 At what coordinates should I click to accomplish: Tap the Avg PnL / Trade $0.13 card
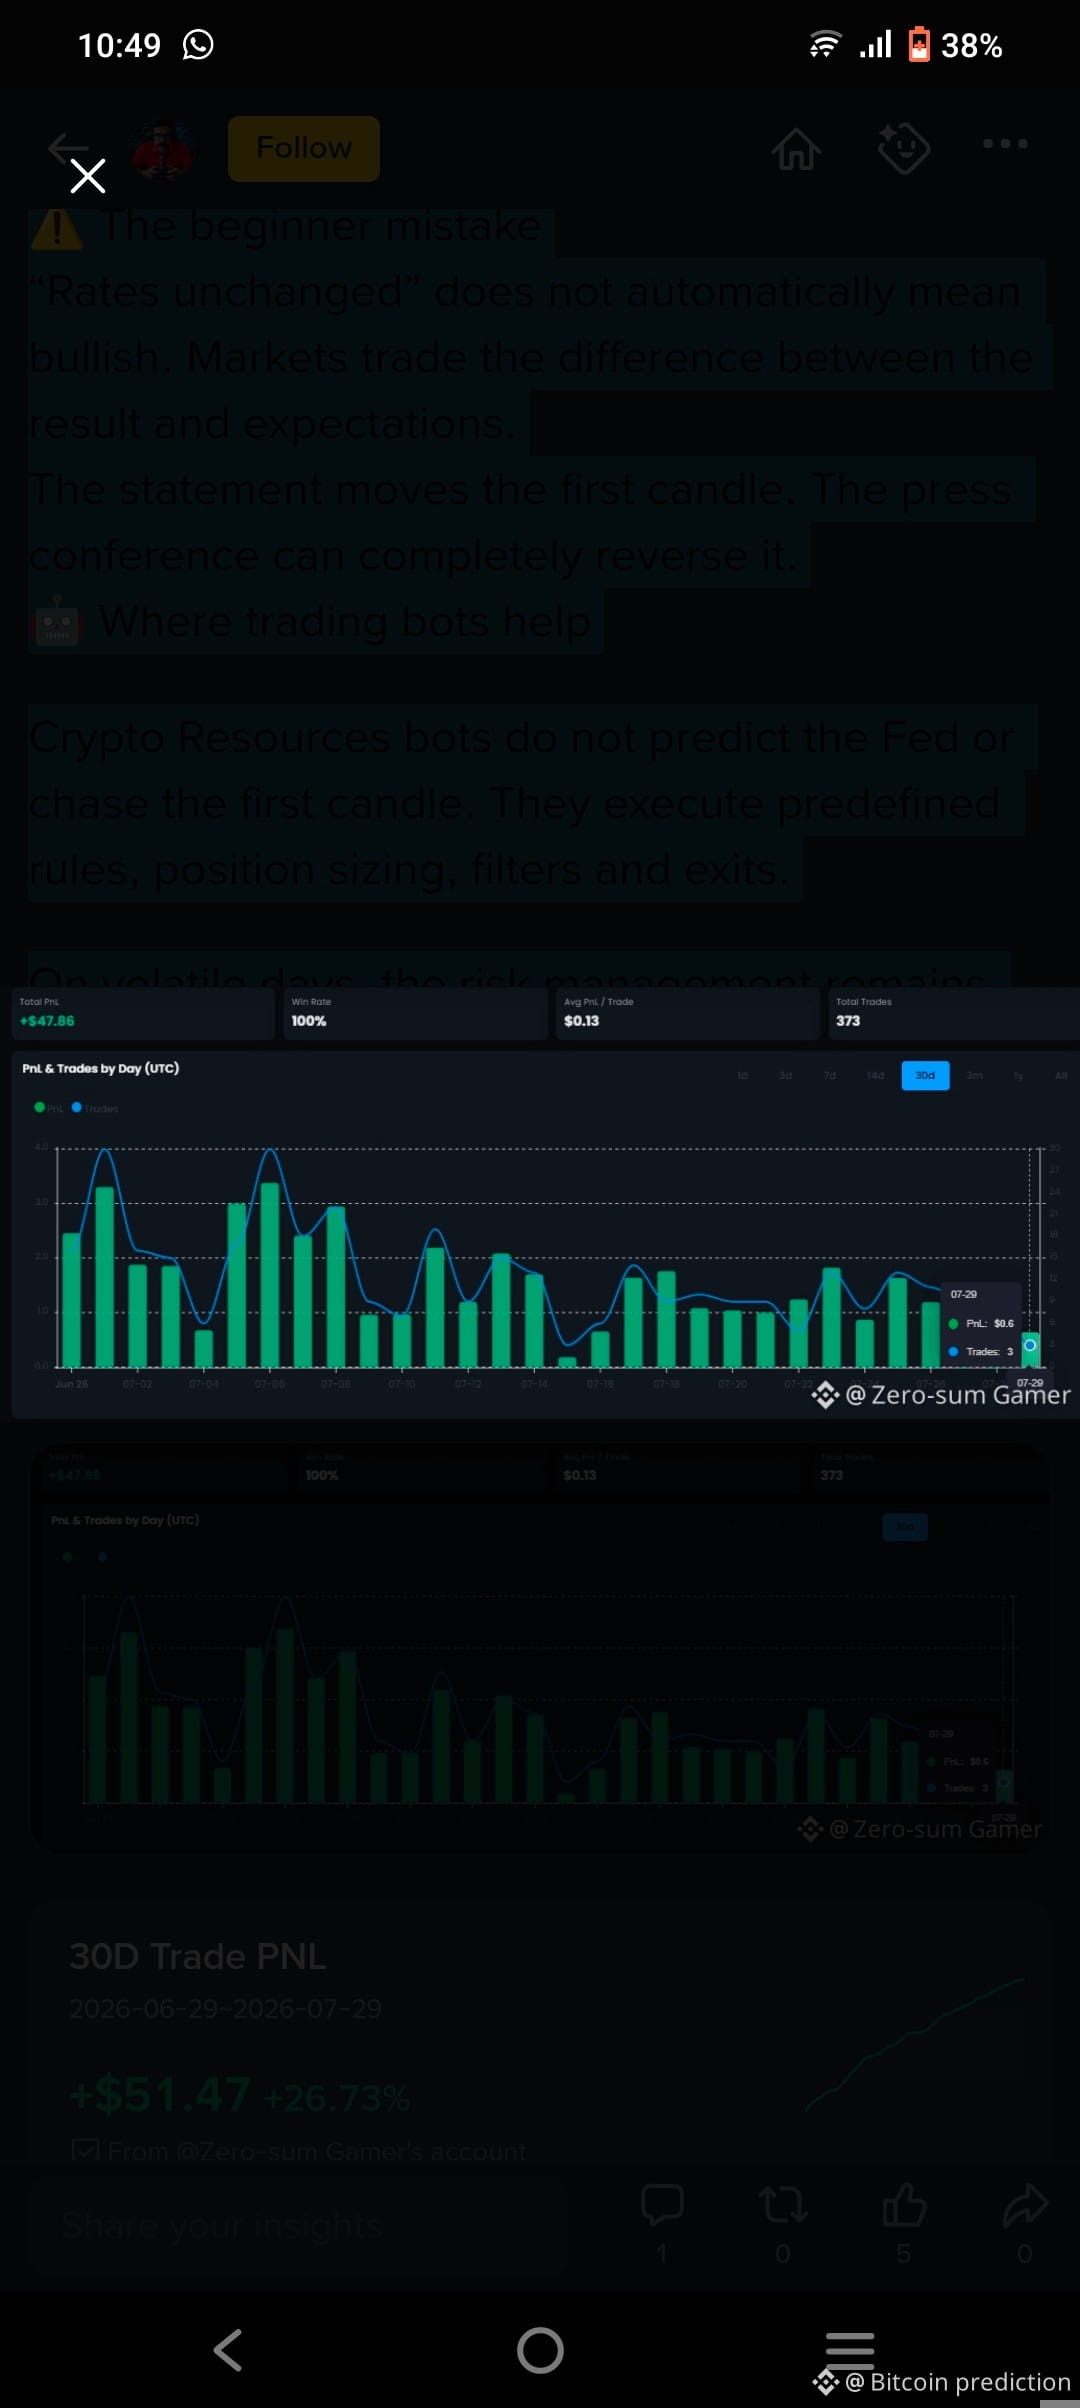(687, 1013)
